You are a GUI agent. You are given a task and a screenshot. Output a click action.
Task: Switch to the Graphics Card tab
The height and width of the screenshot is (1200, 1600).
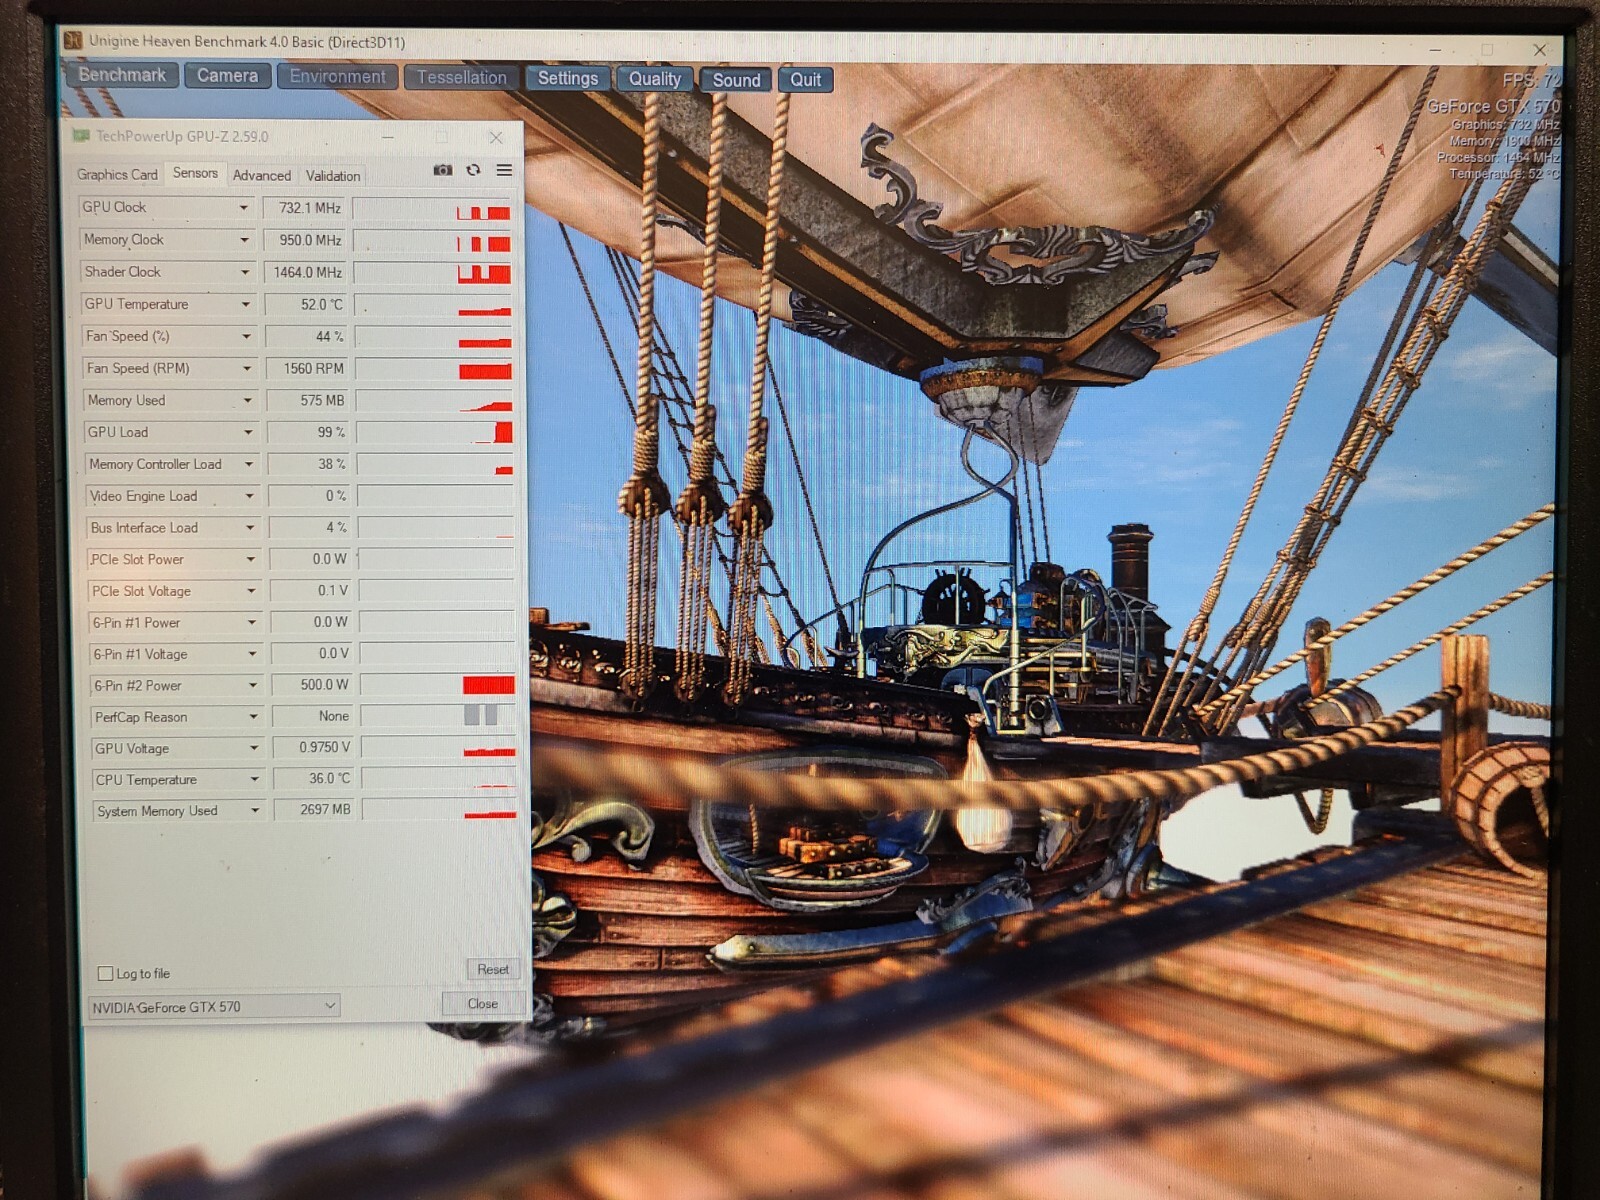(x=117, y=175)
